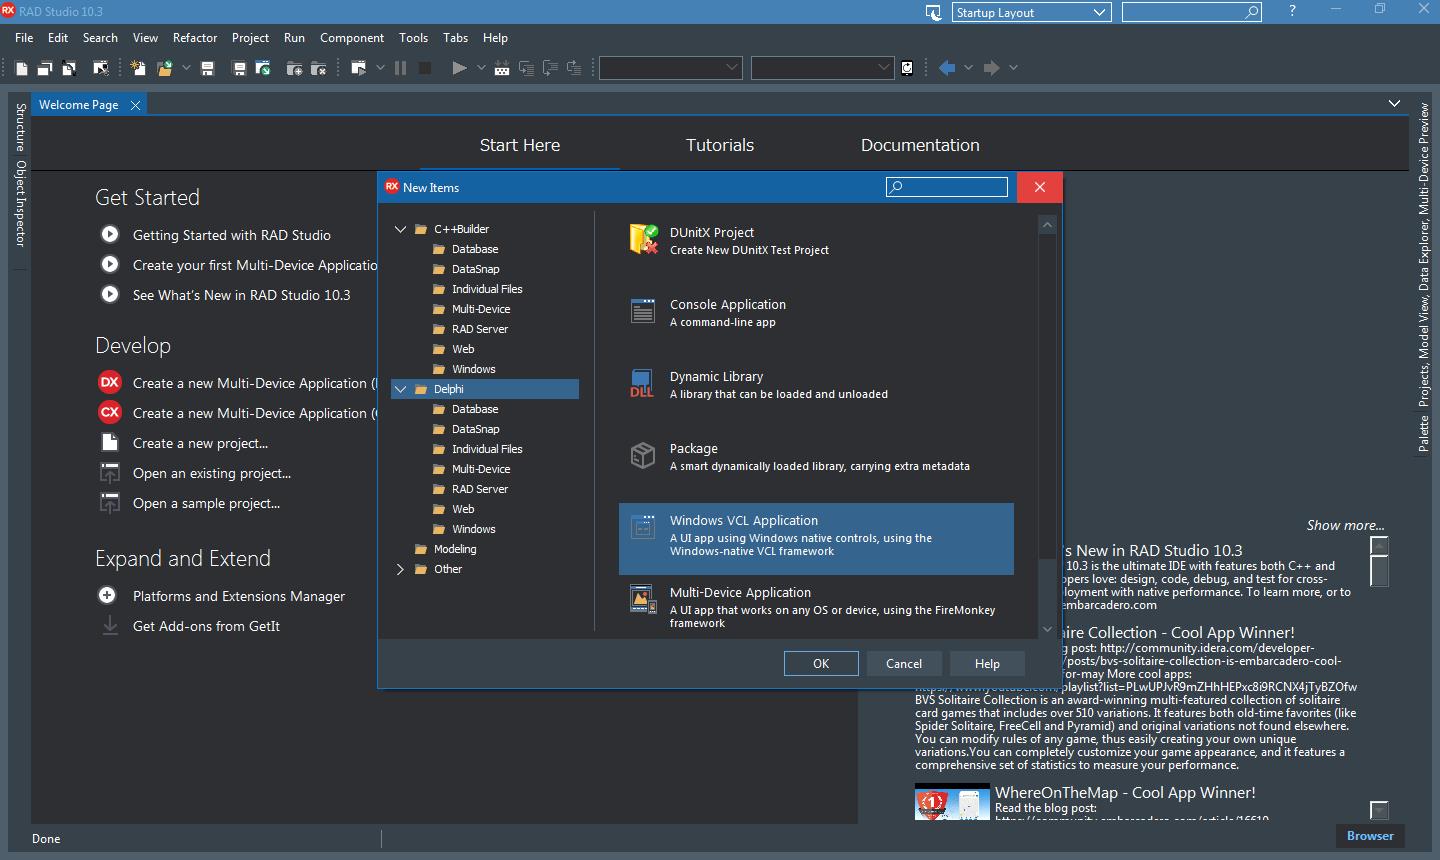Click the Save All toolbar icon

tap(239, 68)
